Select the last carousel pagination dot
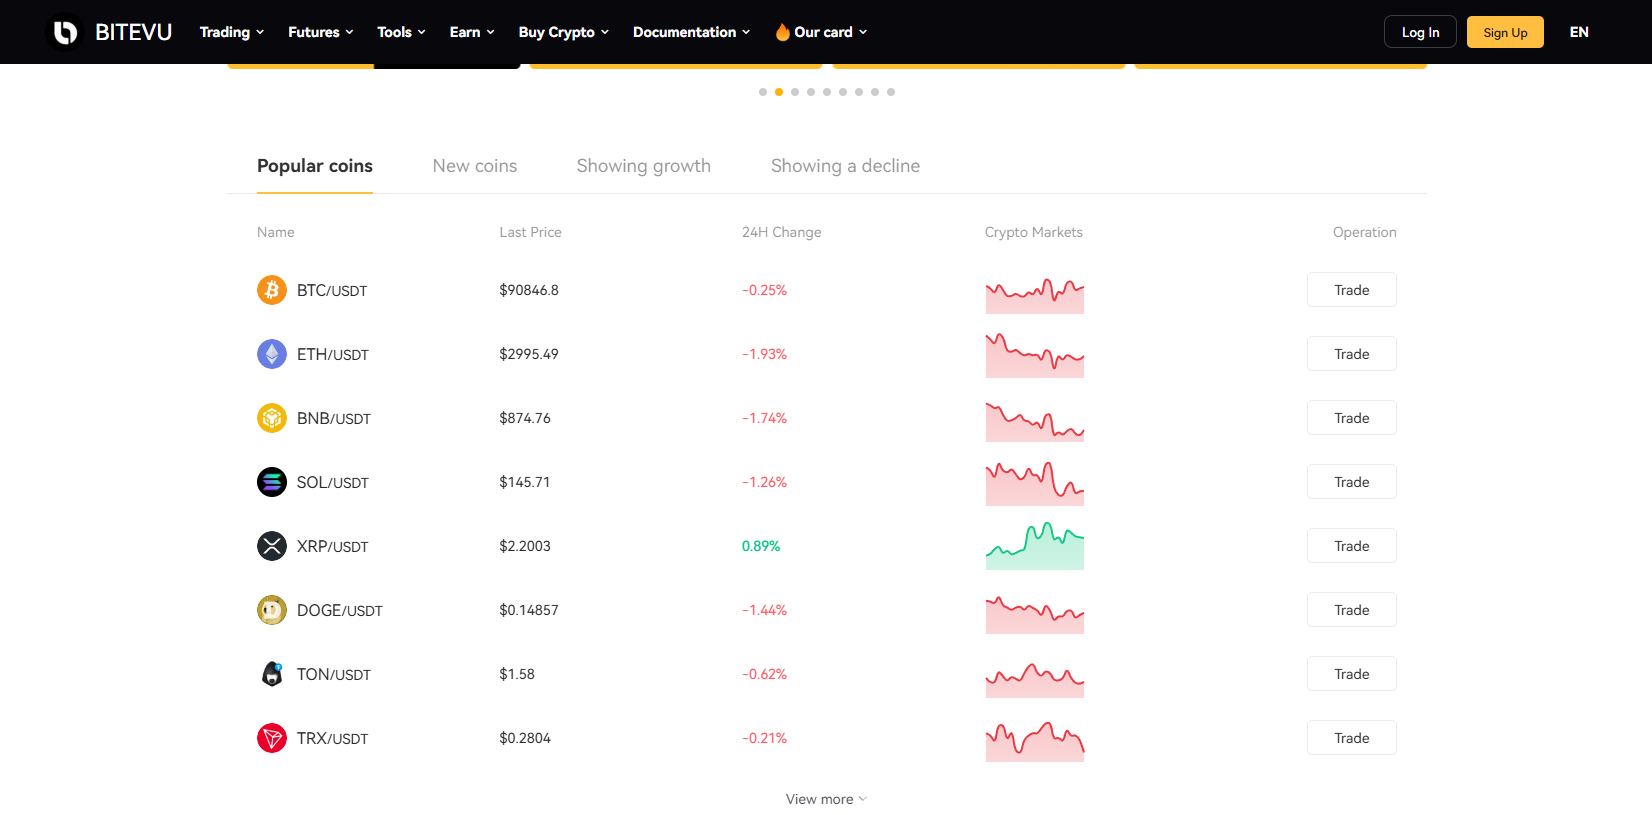 coord(891,92)
